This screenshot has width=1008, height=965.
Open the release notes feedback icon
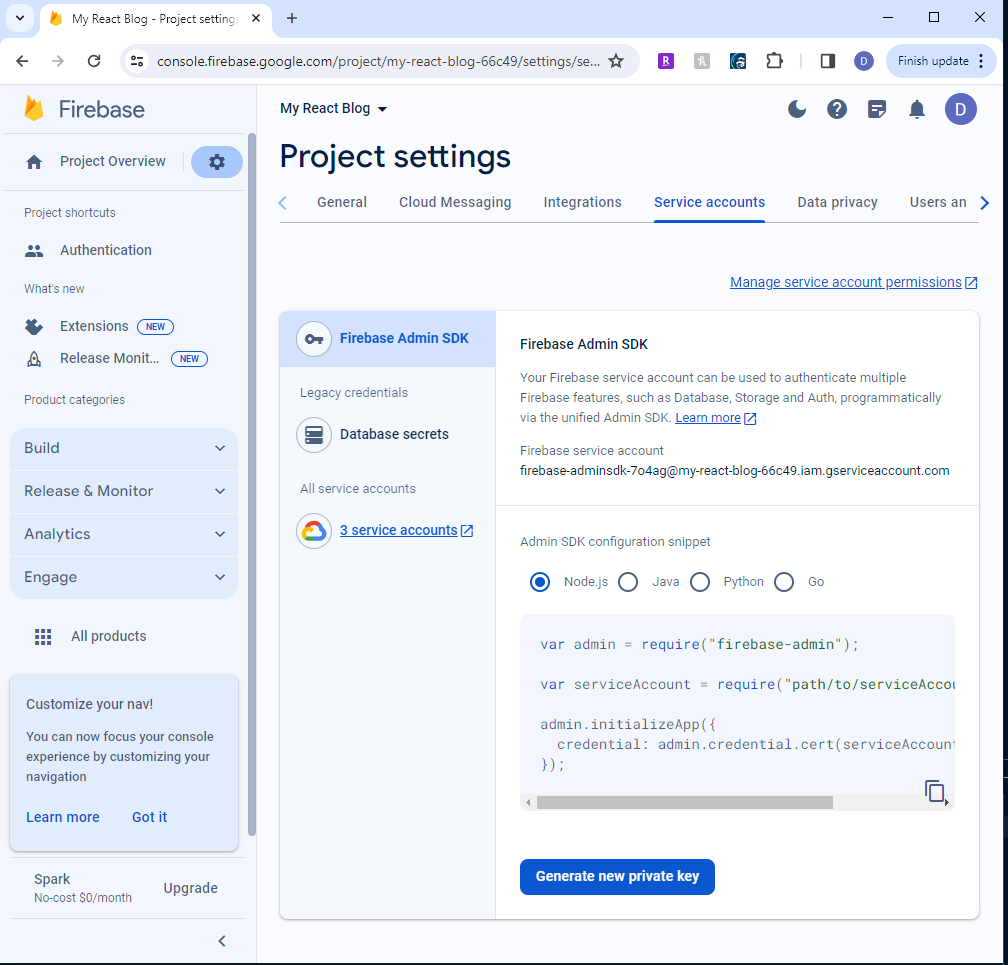tap(877, 109)
